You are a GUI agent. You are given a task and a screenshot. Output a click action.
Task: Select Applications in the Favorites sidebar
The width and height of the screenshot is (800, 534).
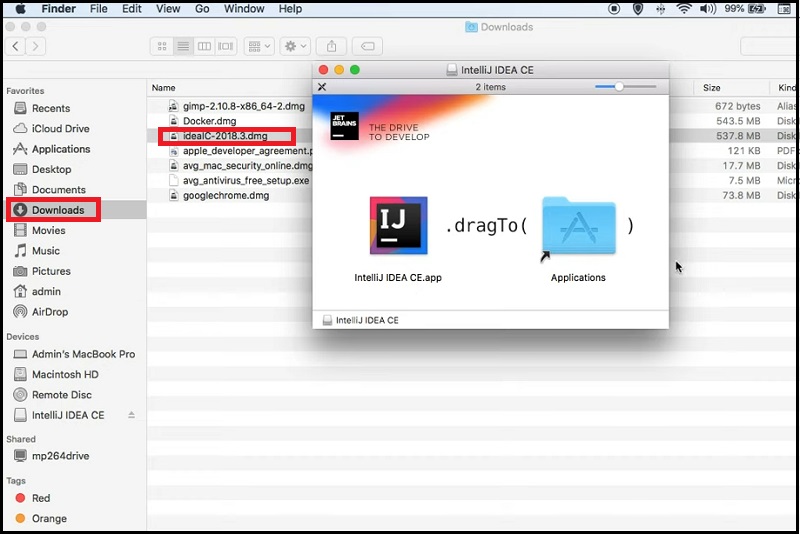(x=60, y=149)
